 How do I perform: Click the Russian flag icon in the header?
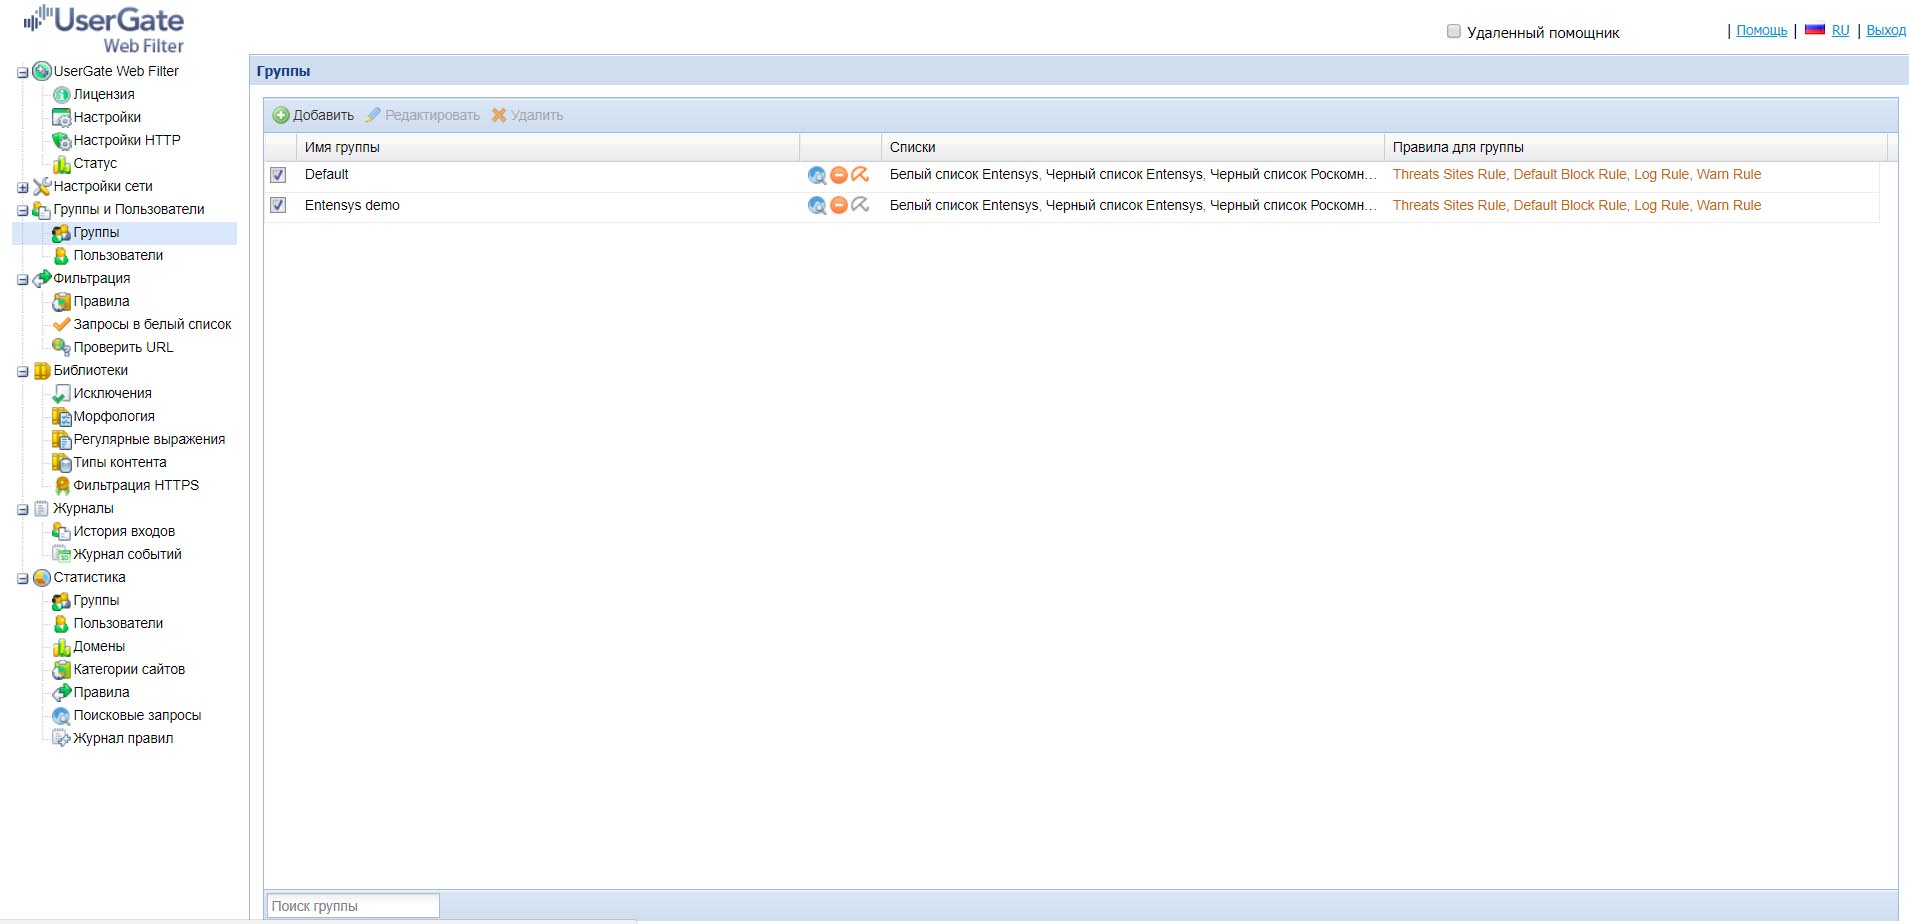pos(1815,30)
